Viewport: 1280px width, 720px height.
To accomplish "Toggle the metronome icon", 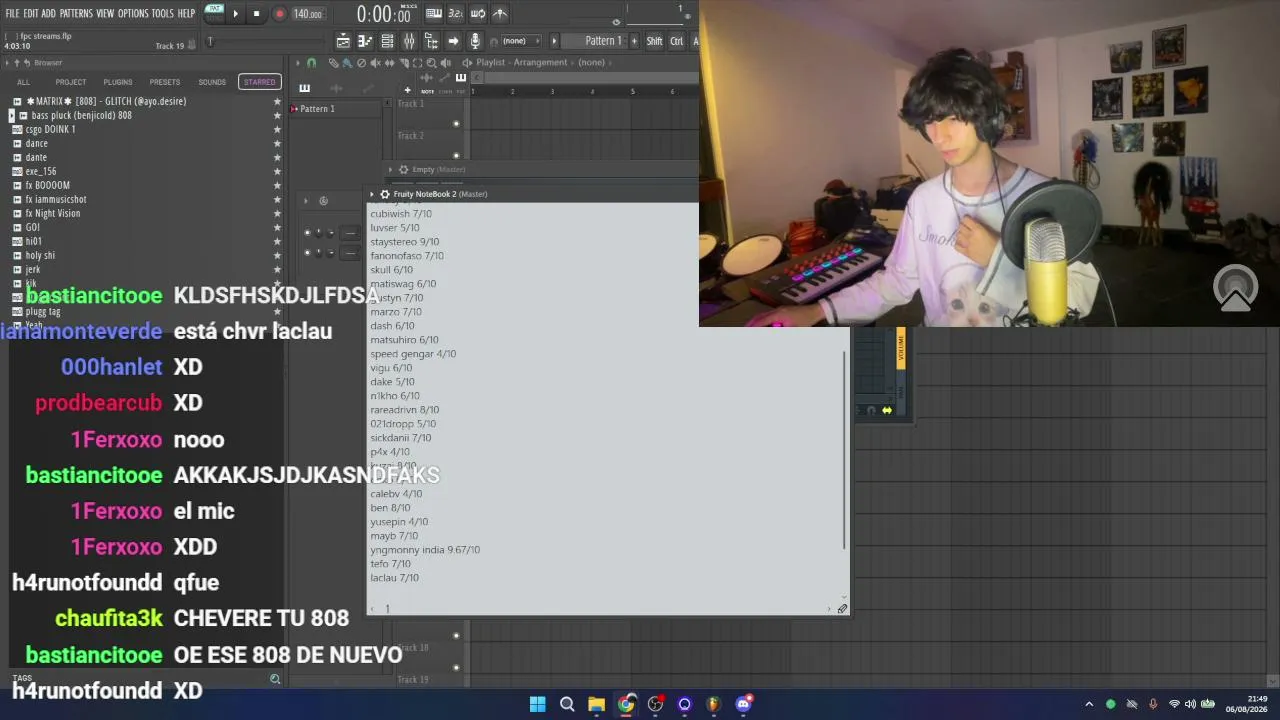I will (500, 14).
